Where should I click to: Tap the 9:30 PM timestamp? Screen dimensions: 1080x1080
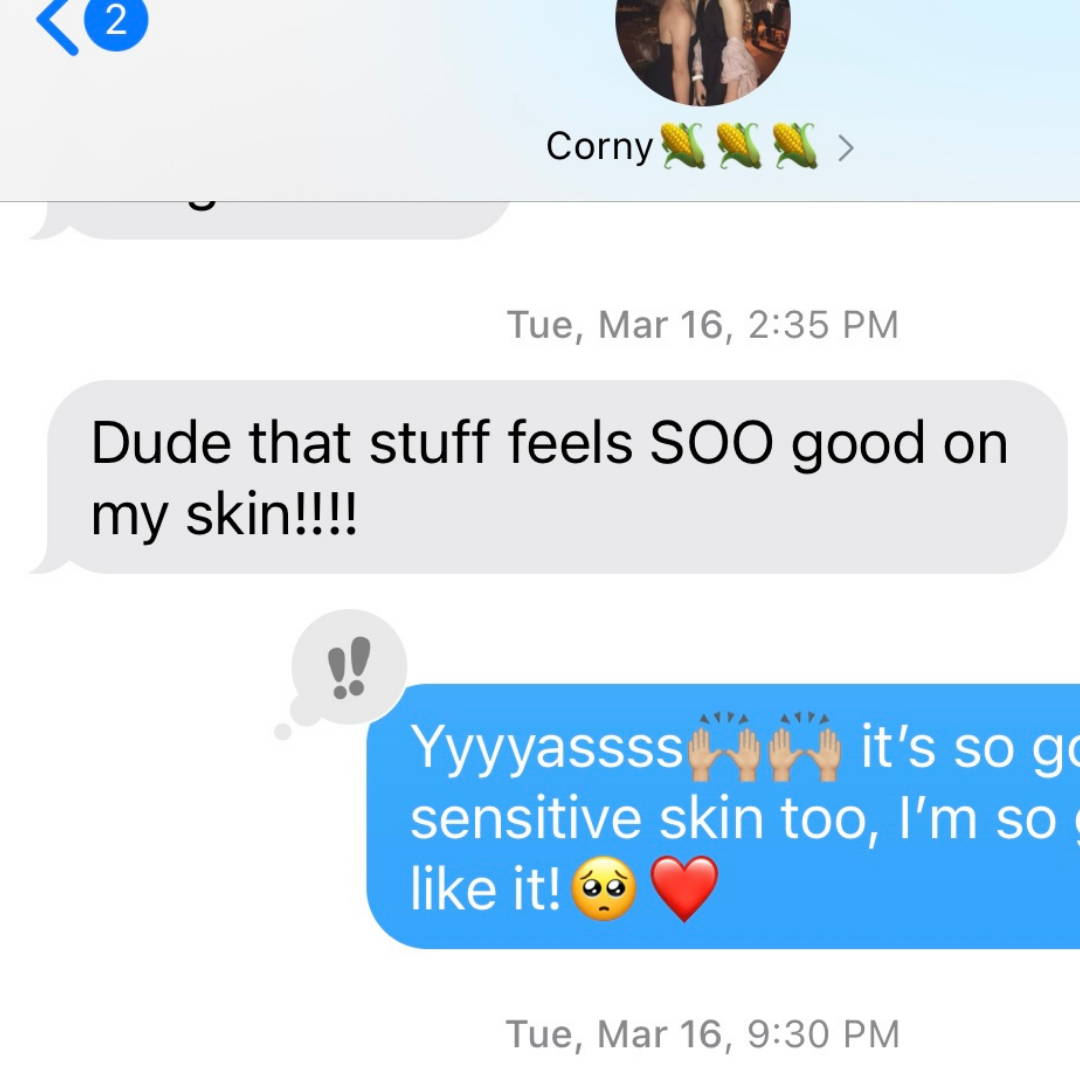point(703,1034)
